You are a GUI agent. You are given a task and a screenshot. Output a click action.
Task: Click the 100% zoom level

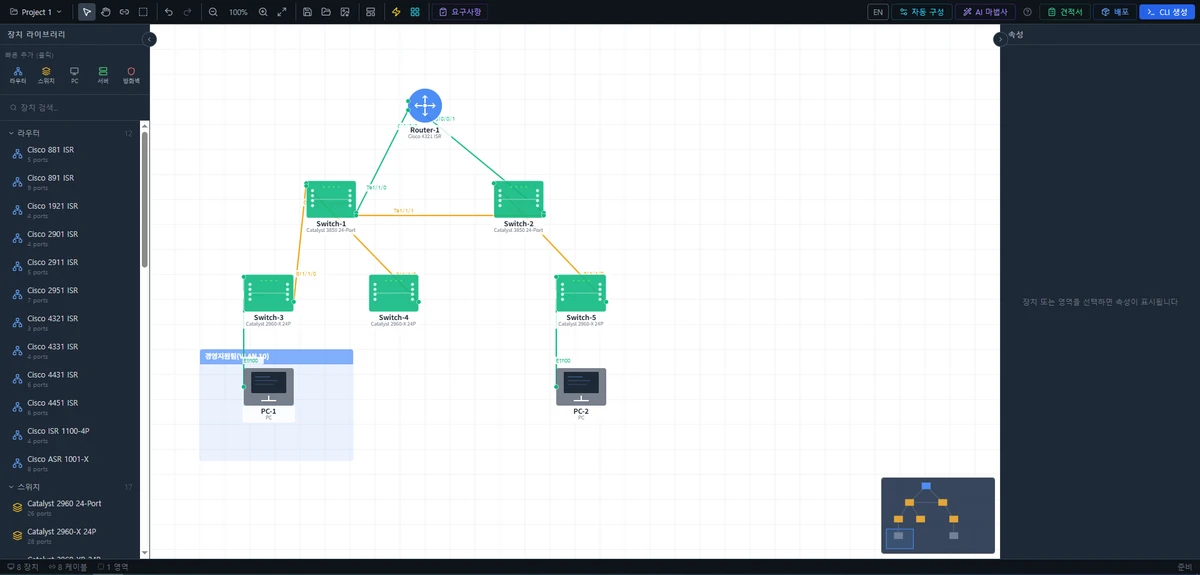(238, 12)
